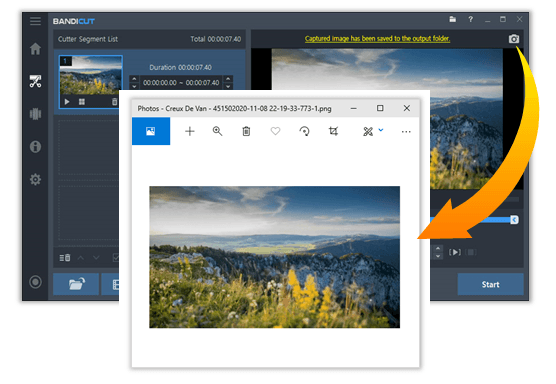Play segment 1 in the segment list
This screenshot has height=384, width=556.
point(67,102)
